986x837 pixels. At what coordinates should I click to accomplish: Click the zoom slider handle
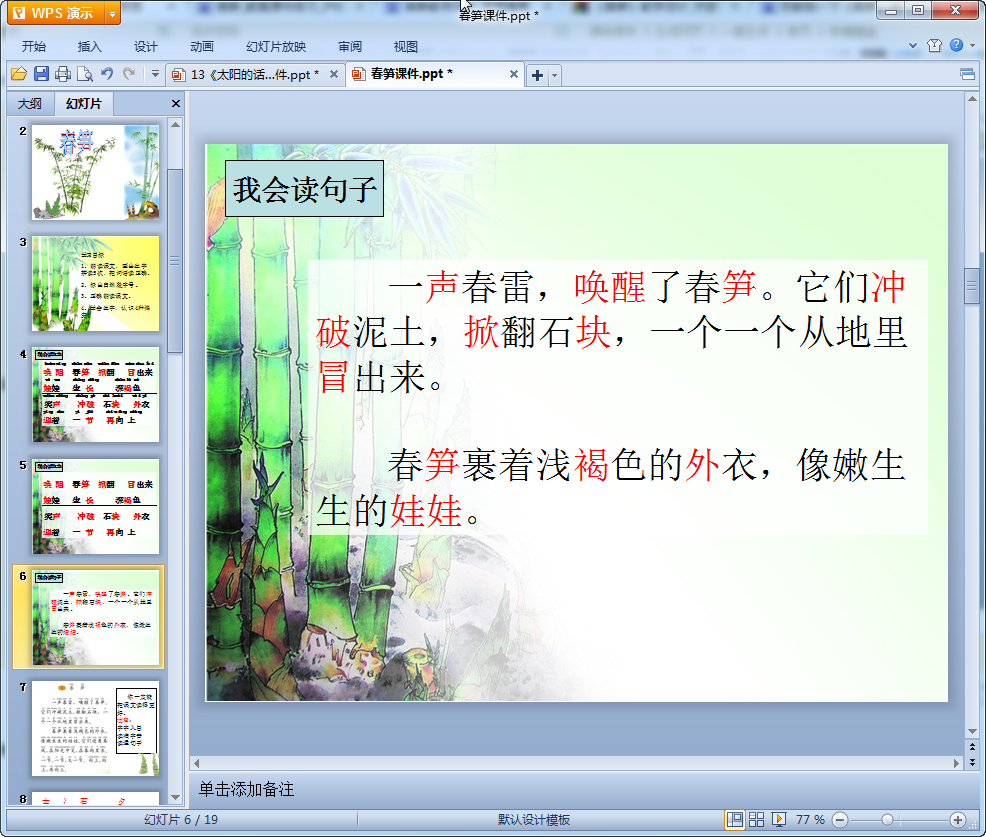(x=887, y=819)
